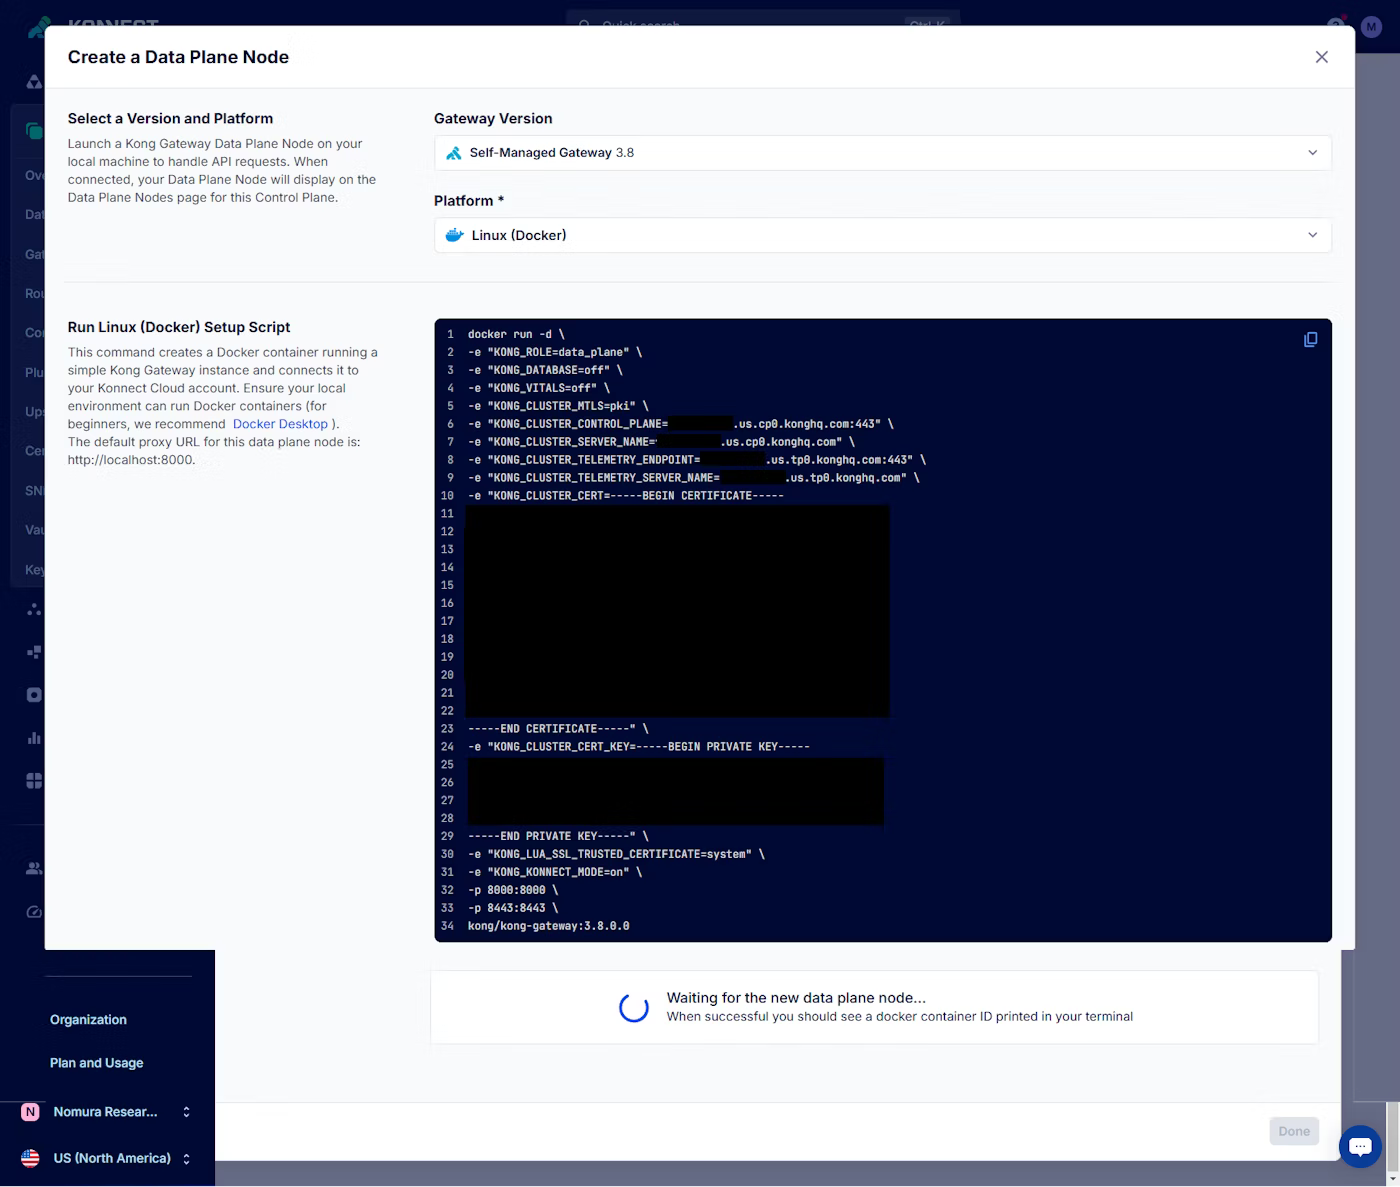This screenshot has width=1400, height=1187.
Task: Follow the Docker Desktop link
Action: [x=280, y=424]
